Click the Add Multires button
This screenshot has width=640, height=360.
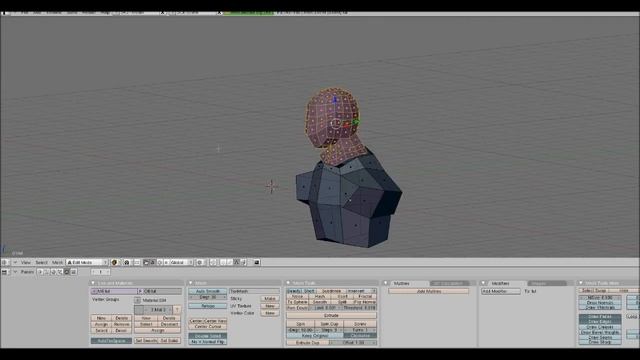click(428, 291)
